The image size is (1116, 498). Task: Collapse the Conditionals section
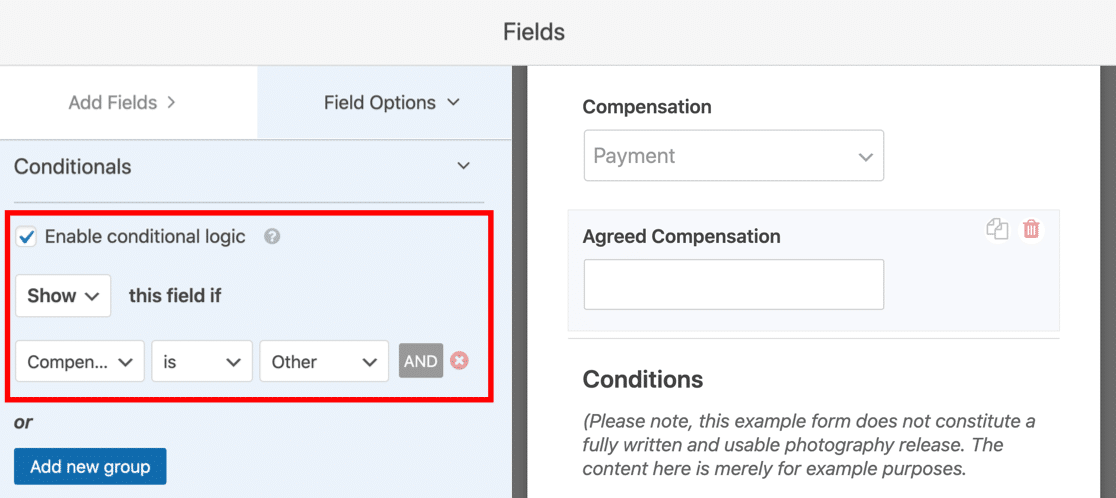(463, 166)
